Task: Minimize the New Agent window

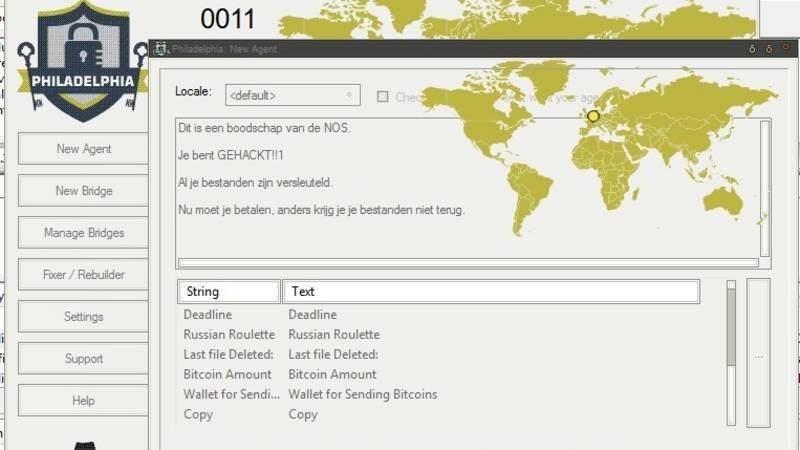Action: tap(752, 49)
